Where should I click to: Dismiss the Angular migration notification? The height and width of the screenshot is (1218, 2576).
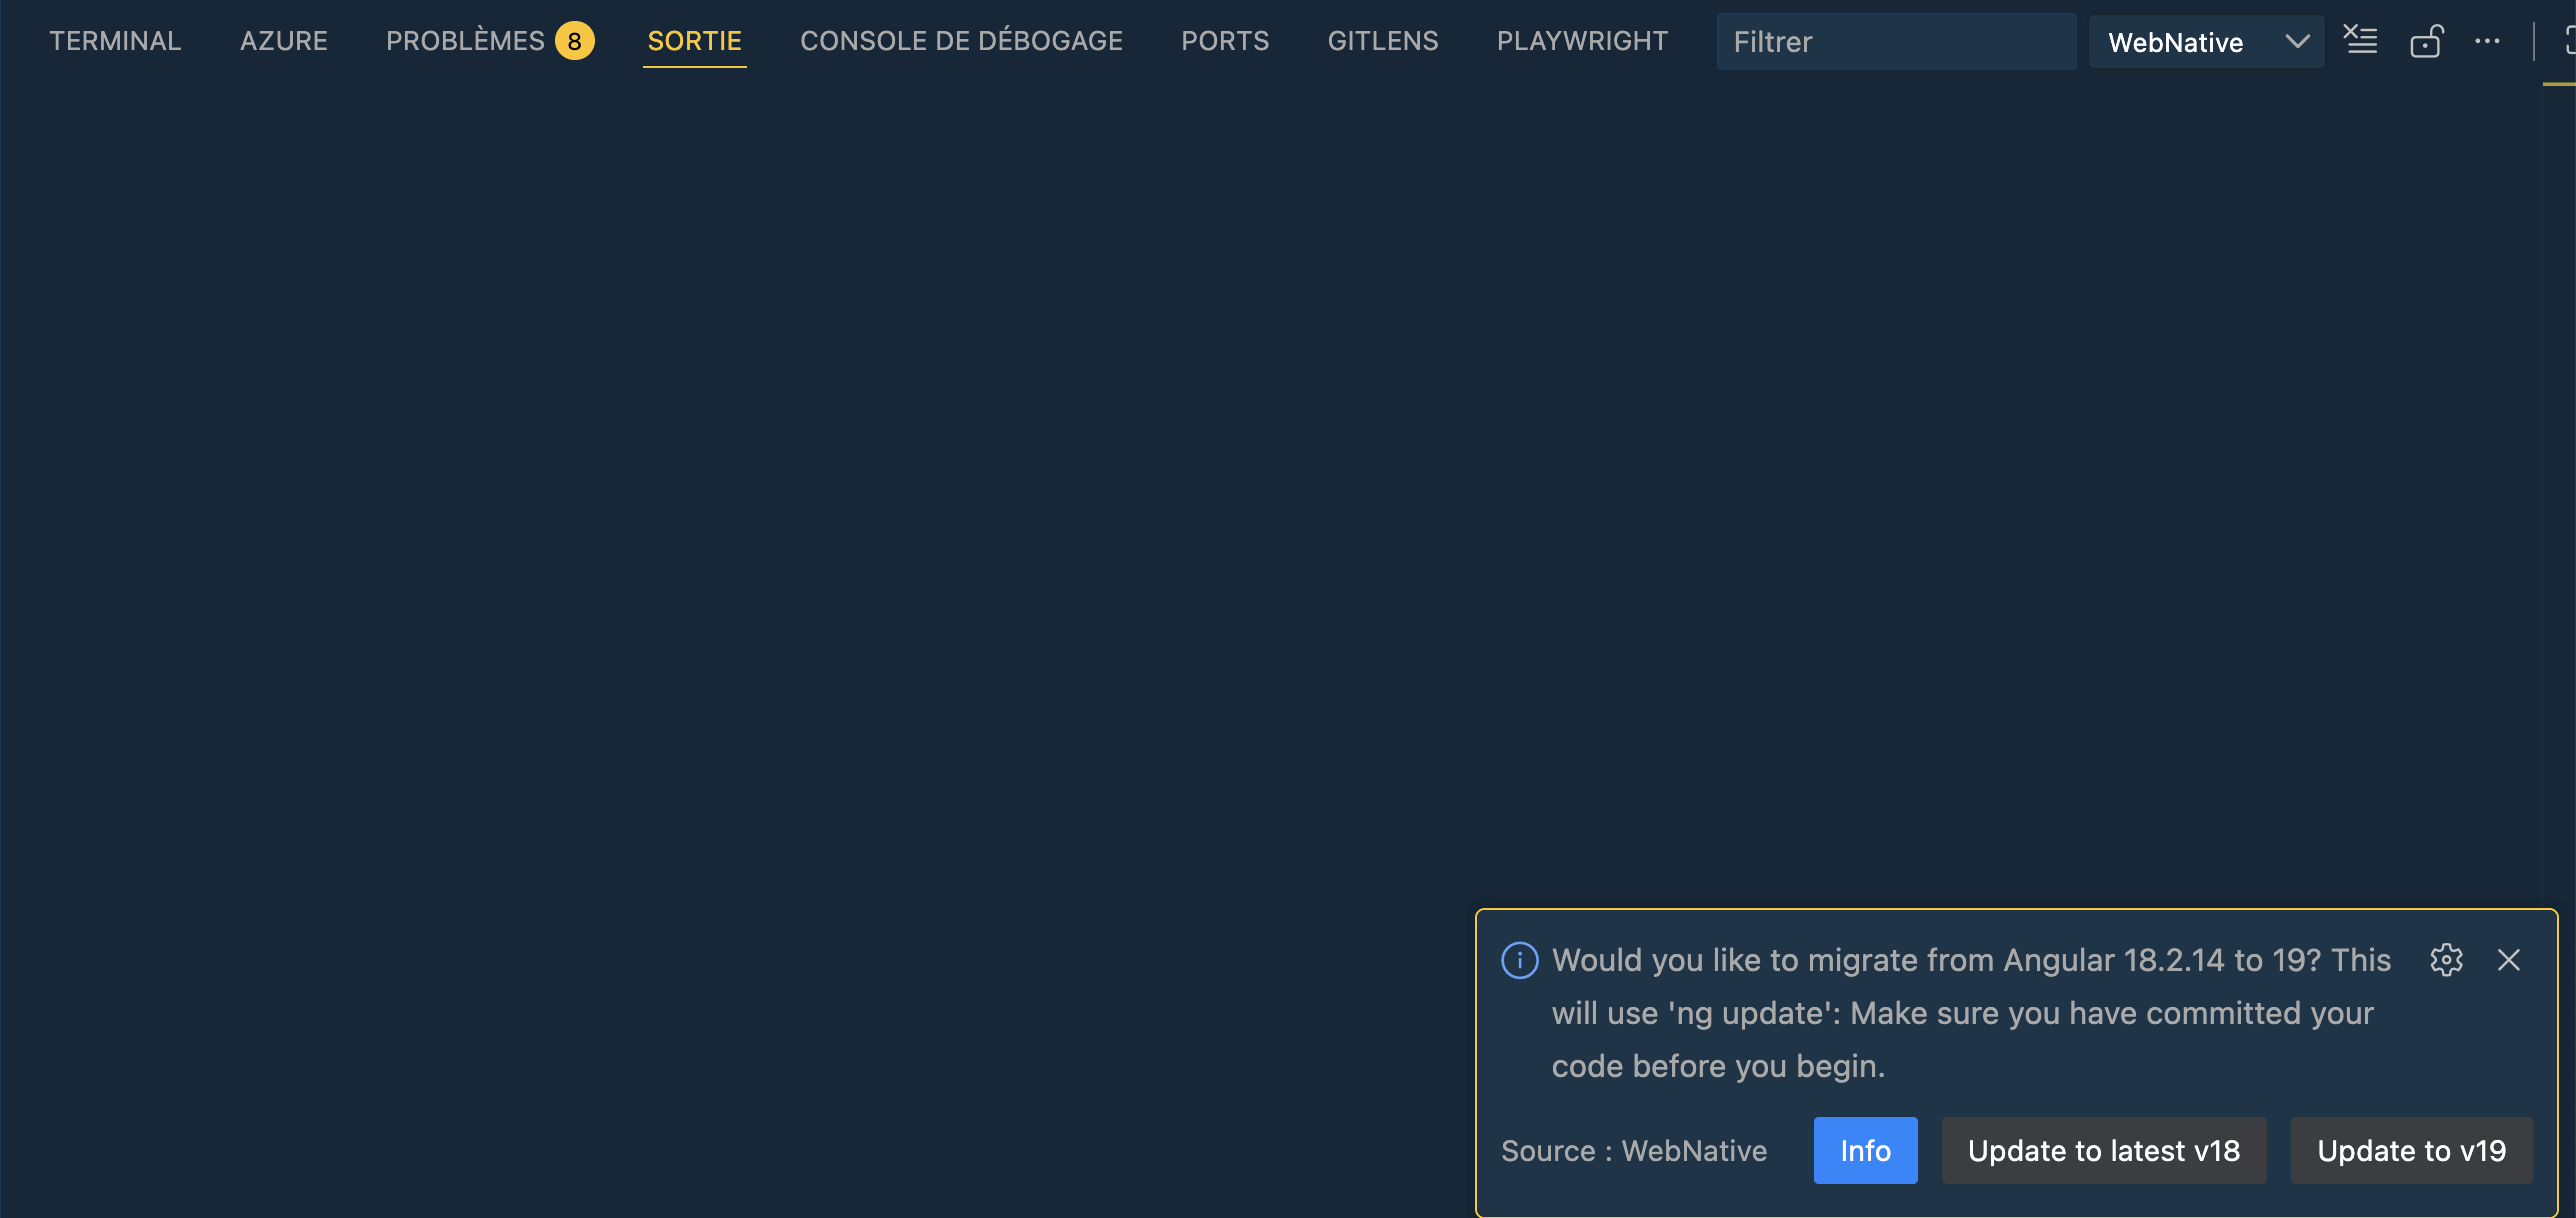[2509, 960]
